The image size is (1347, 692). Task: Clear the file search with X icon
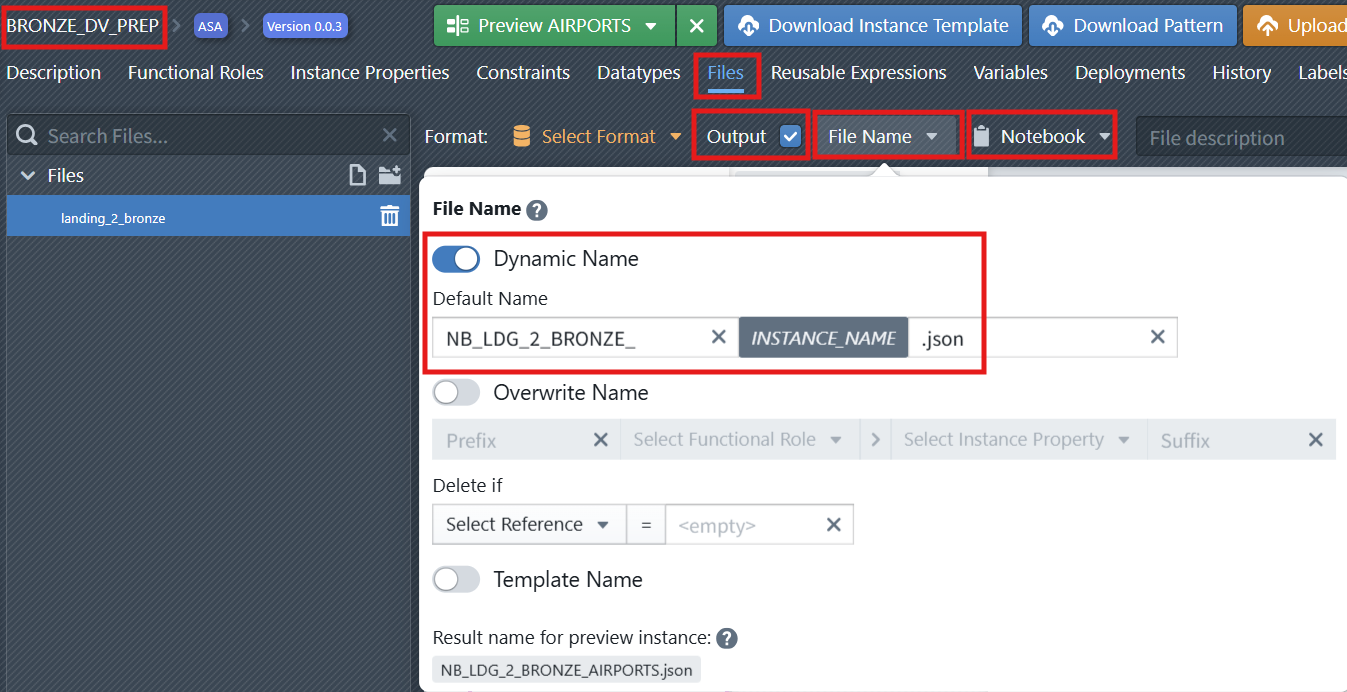pyautogui.click(x=390, y=136)
